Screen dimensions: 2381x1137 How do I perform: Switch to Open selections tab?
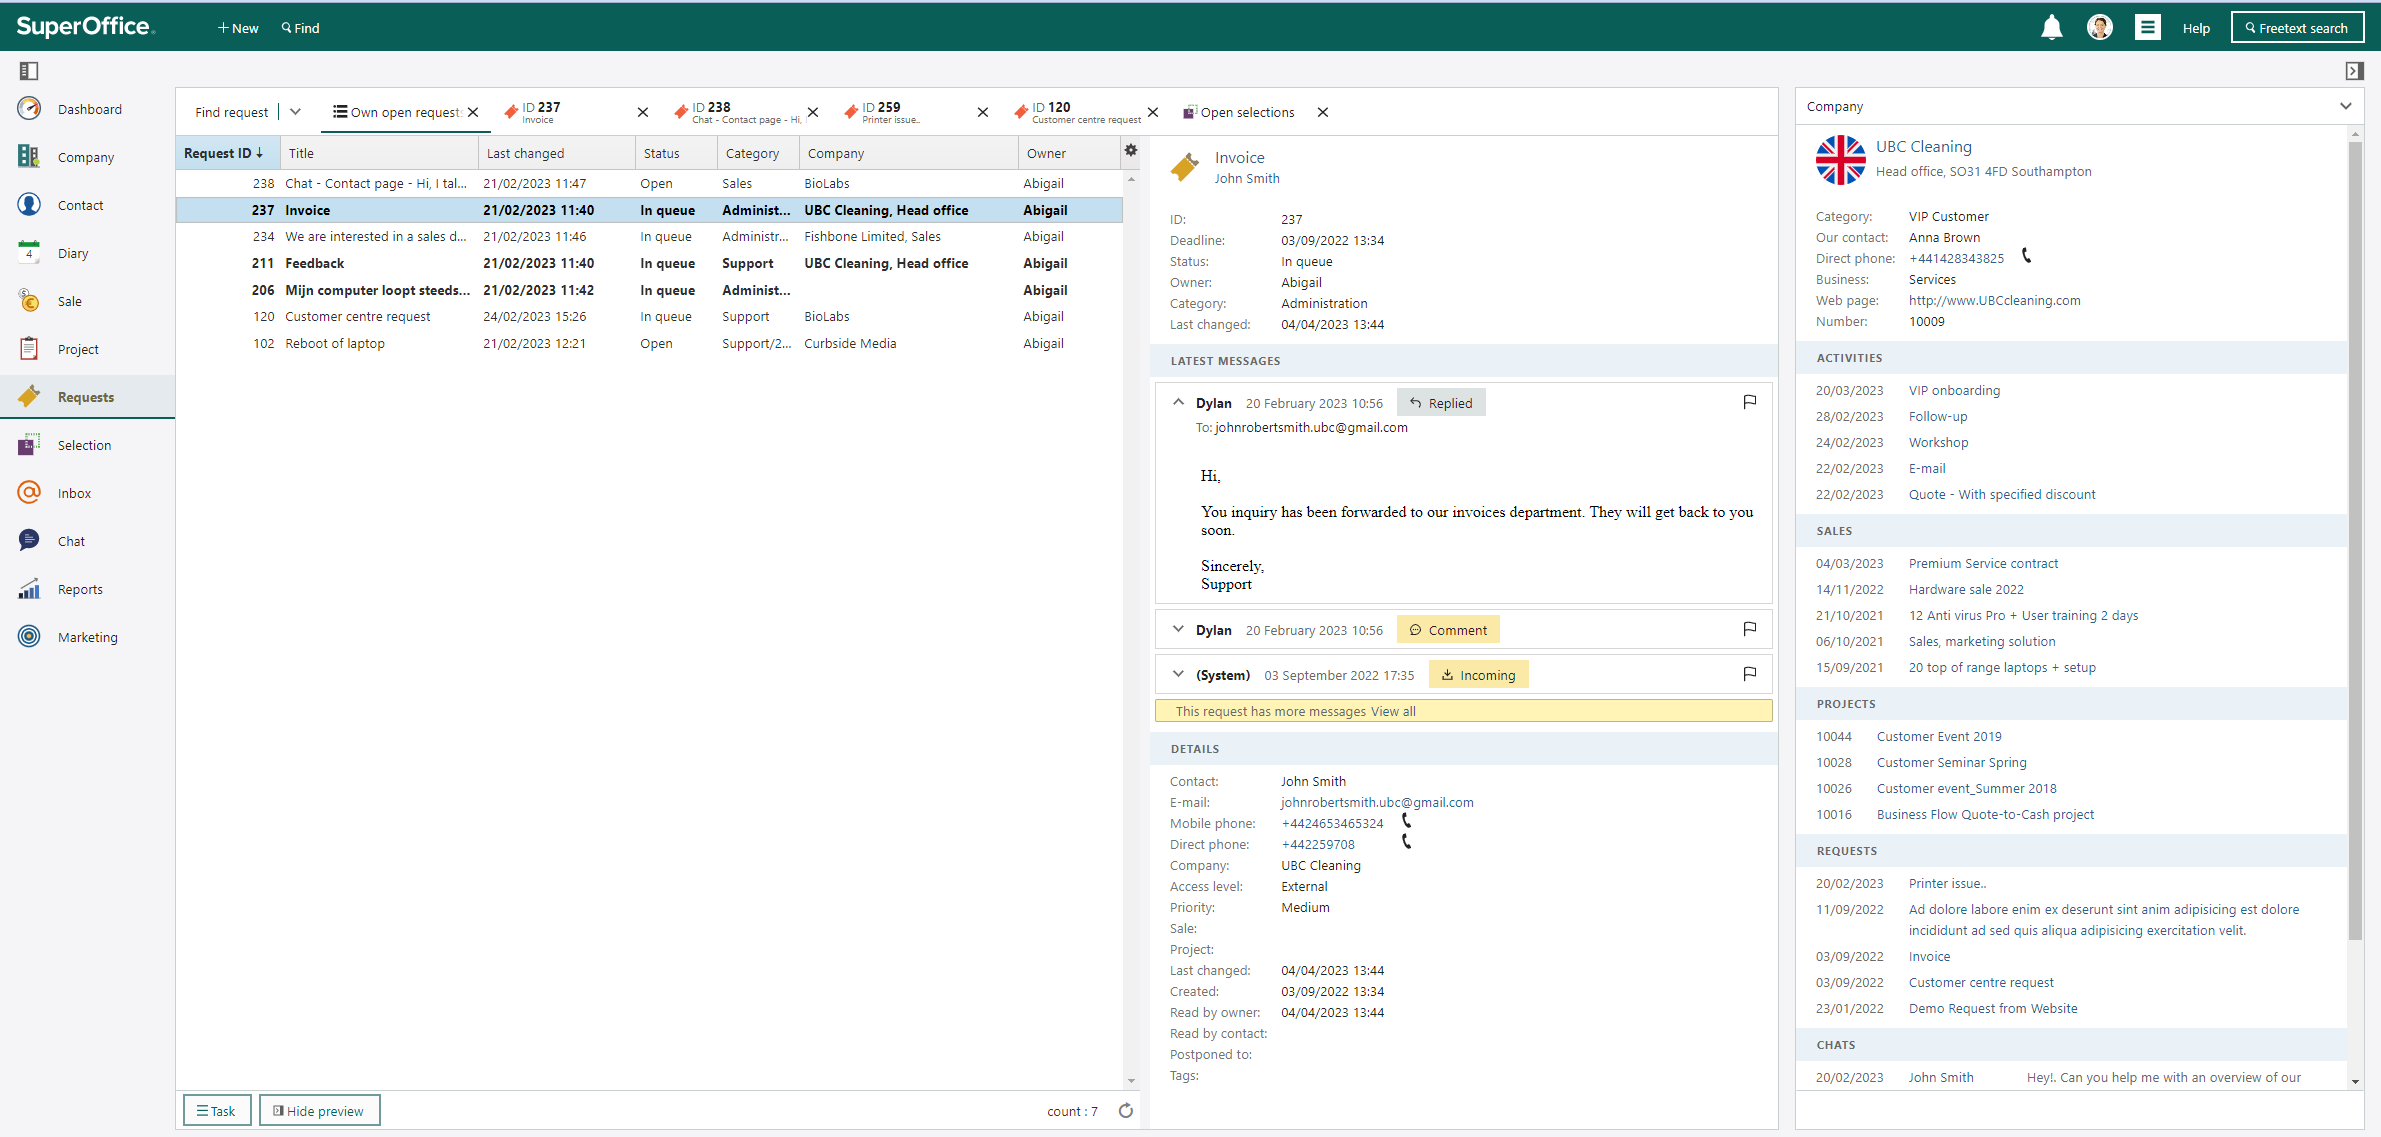click(1238, 112)
